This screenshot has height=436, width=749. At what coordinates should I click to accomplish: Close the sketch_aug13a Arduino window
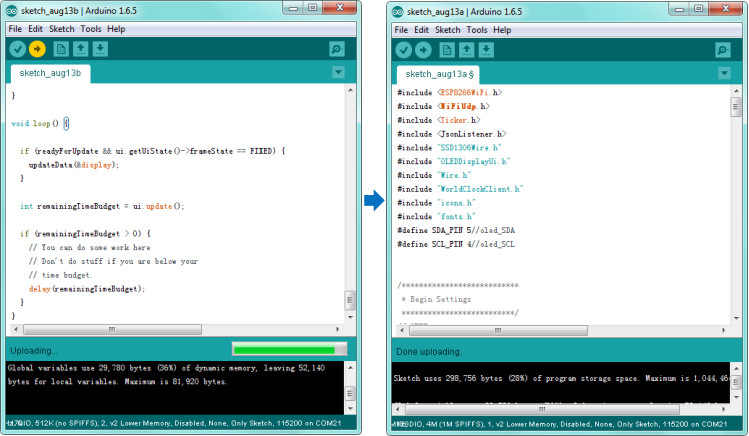(x=726, y=9)
